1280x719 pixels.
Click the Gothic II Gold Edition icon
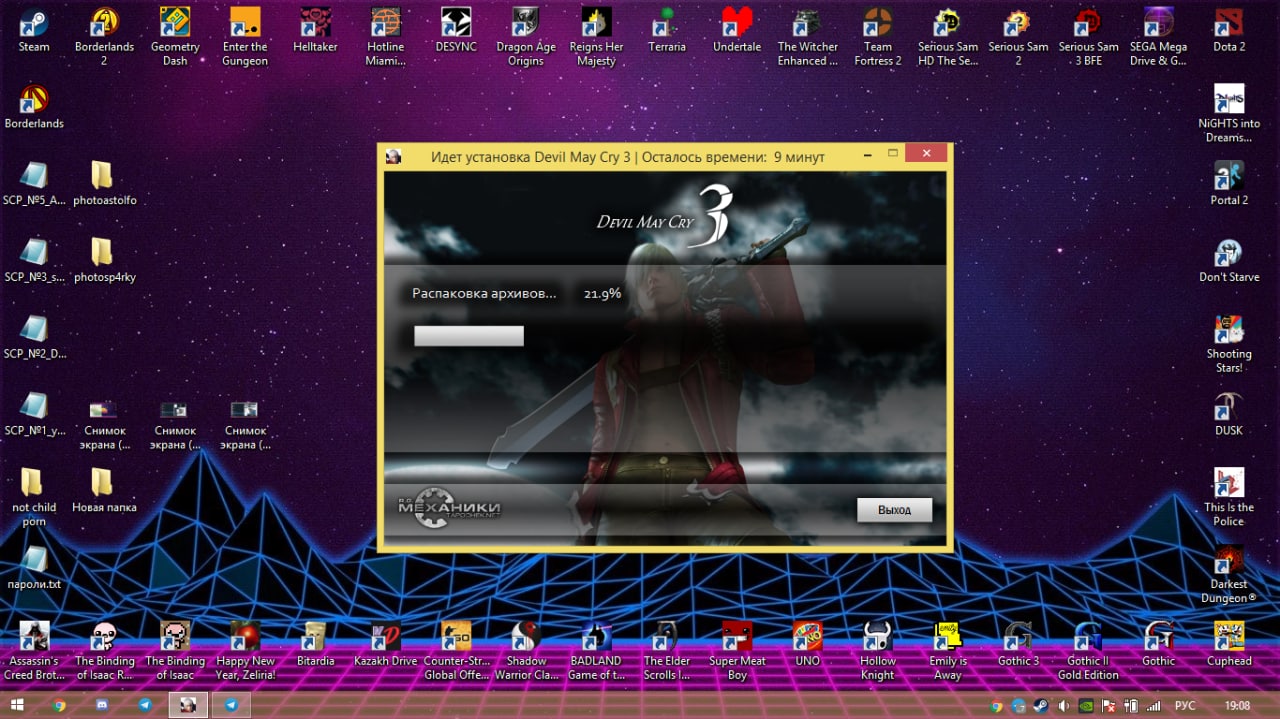1089,652
